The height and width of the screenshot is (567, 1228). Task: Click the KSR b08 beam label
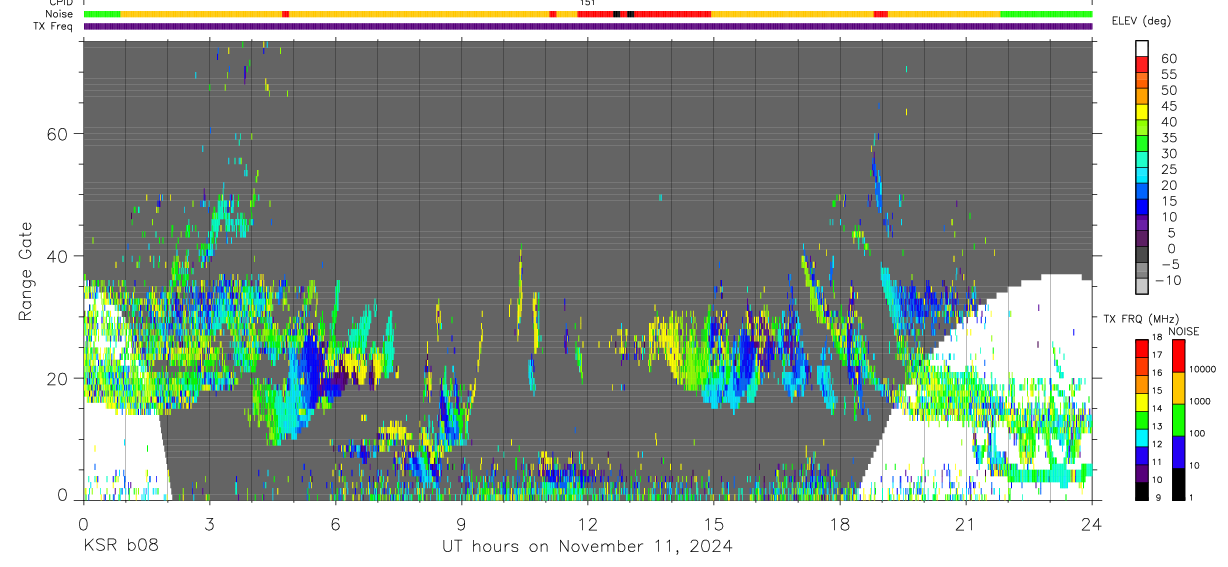click(120, 546)
